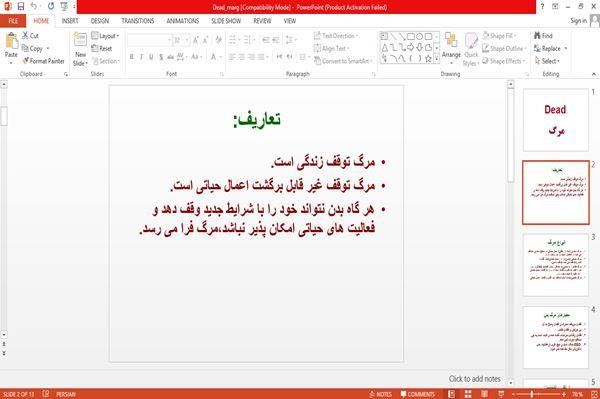Select slide 3 thumbnail
The width and height of the screenshot is (600, 399).
click(556, 265)
